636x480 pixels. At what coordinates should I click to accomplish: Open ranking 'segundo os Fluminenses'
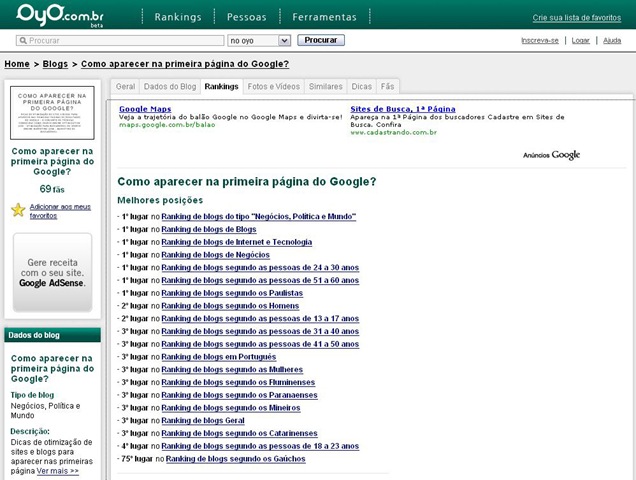238,382
